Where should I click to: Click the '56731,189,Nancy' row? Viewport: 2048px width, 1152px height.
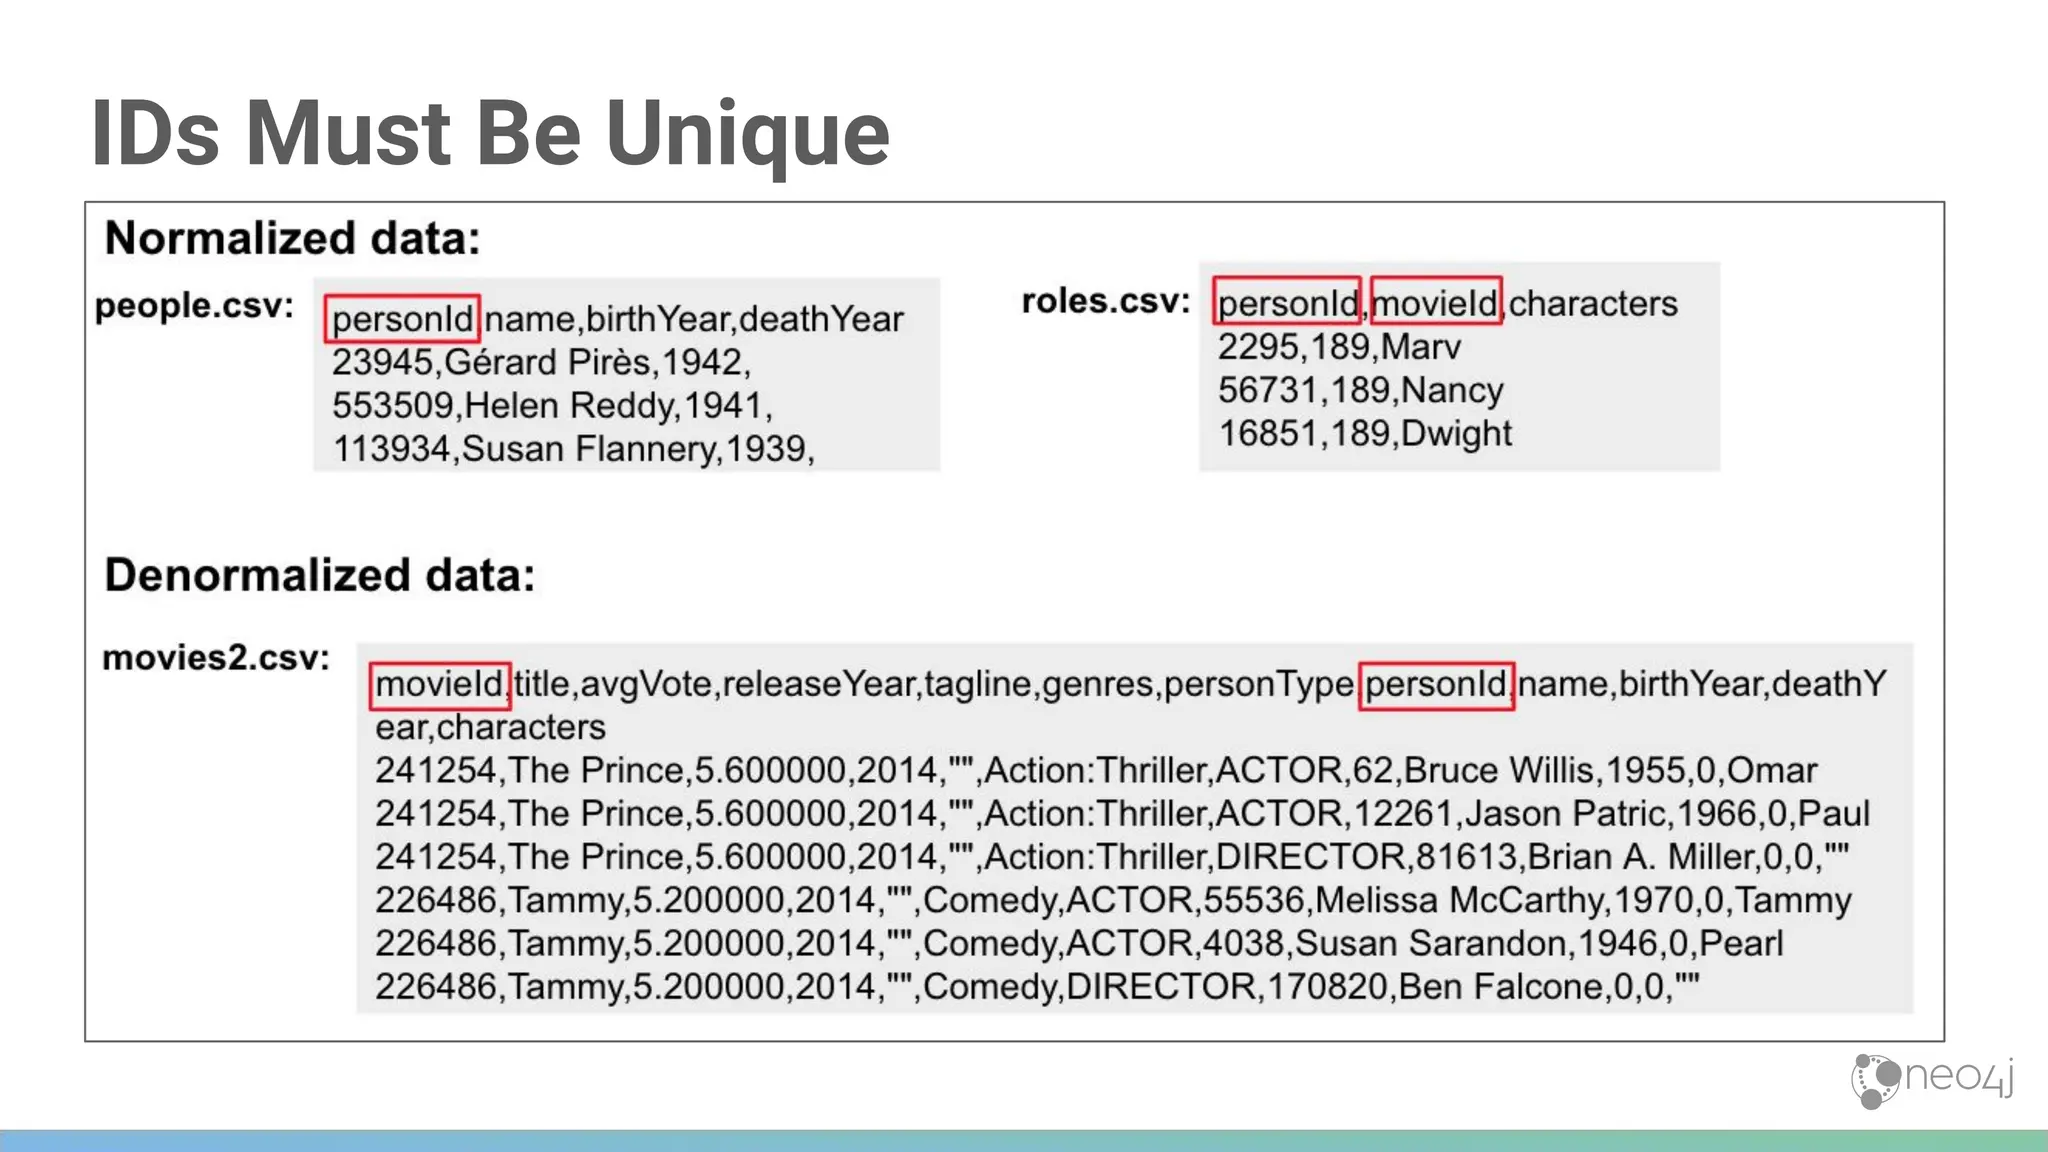point(1360,390)
